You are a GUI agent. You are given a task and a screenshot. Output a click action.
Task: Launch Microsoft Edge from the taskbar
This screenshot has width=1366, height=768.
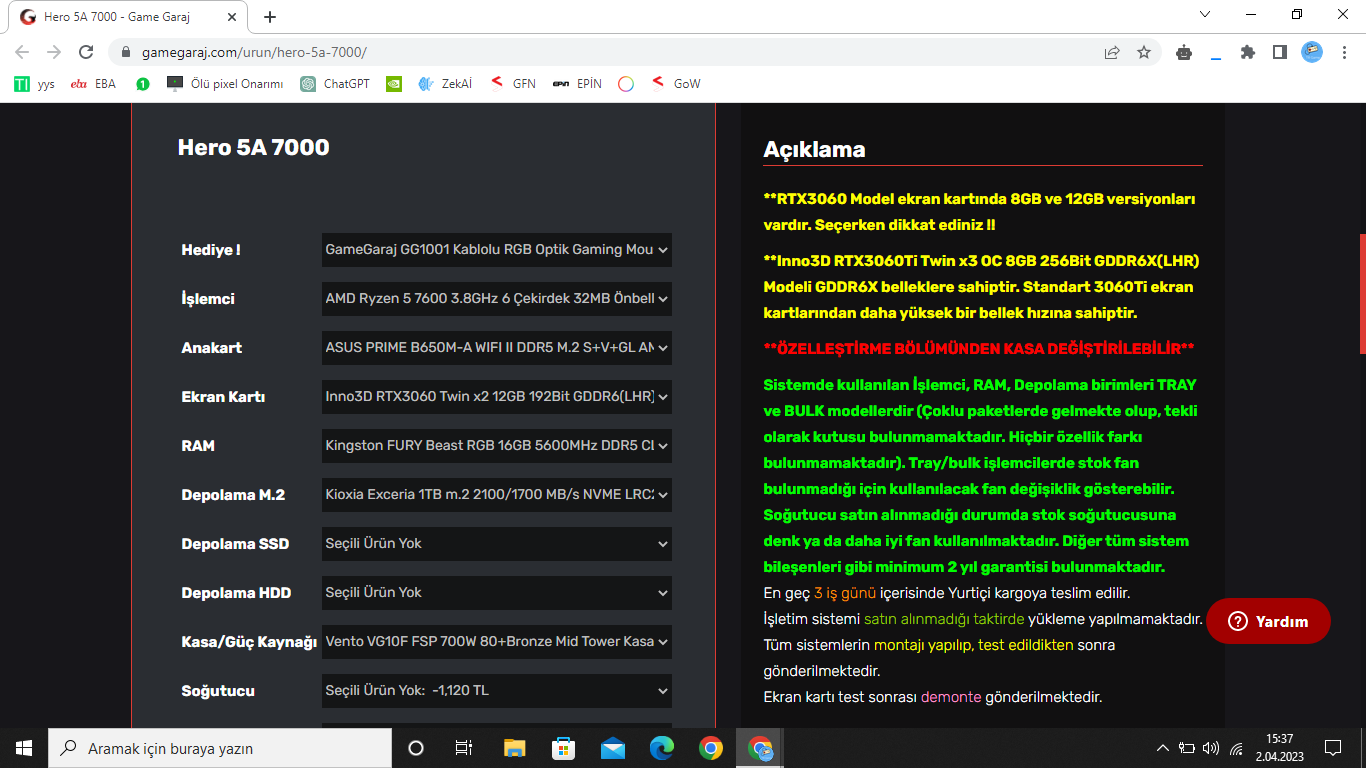tap(662, 748)
